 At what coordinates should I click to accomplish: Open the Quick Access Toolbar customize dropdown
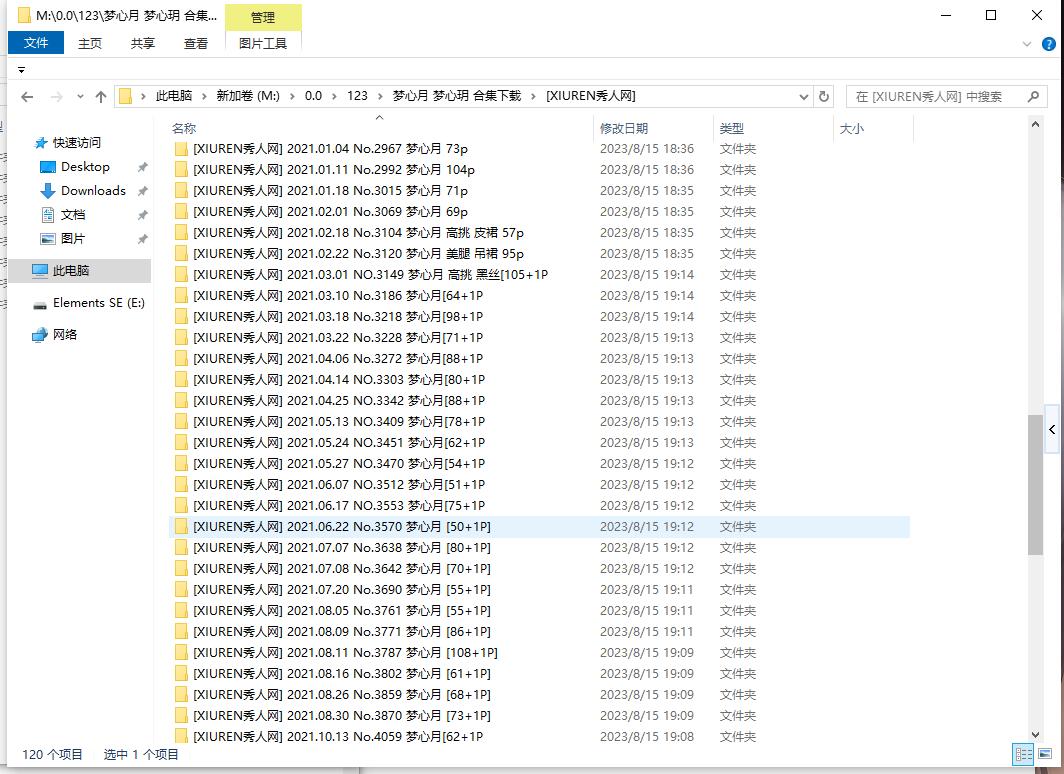(x=21, y=70)
